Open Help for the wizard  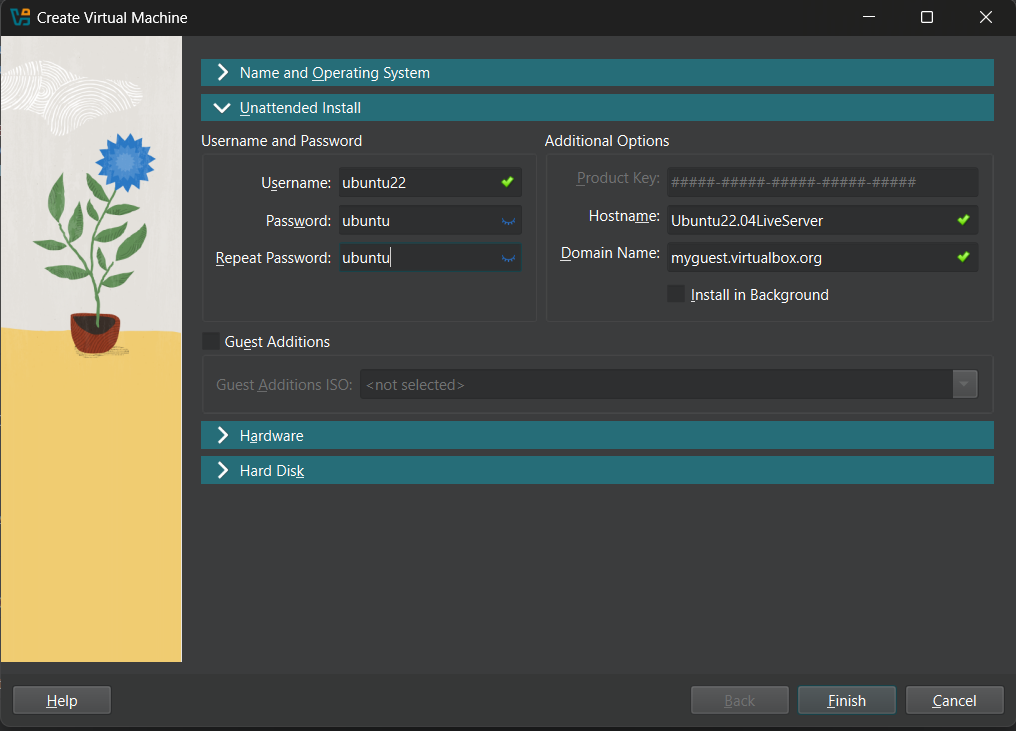62,701
